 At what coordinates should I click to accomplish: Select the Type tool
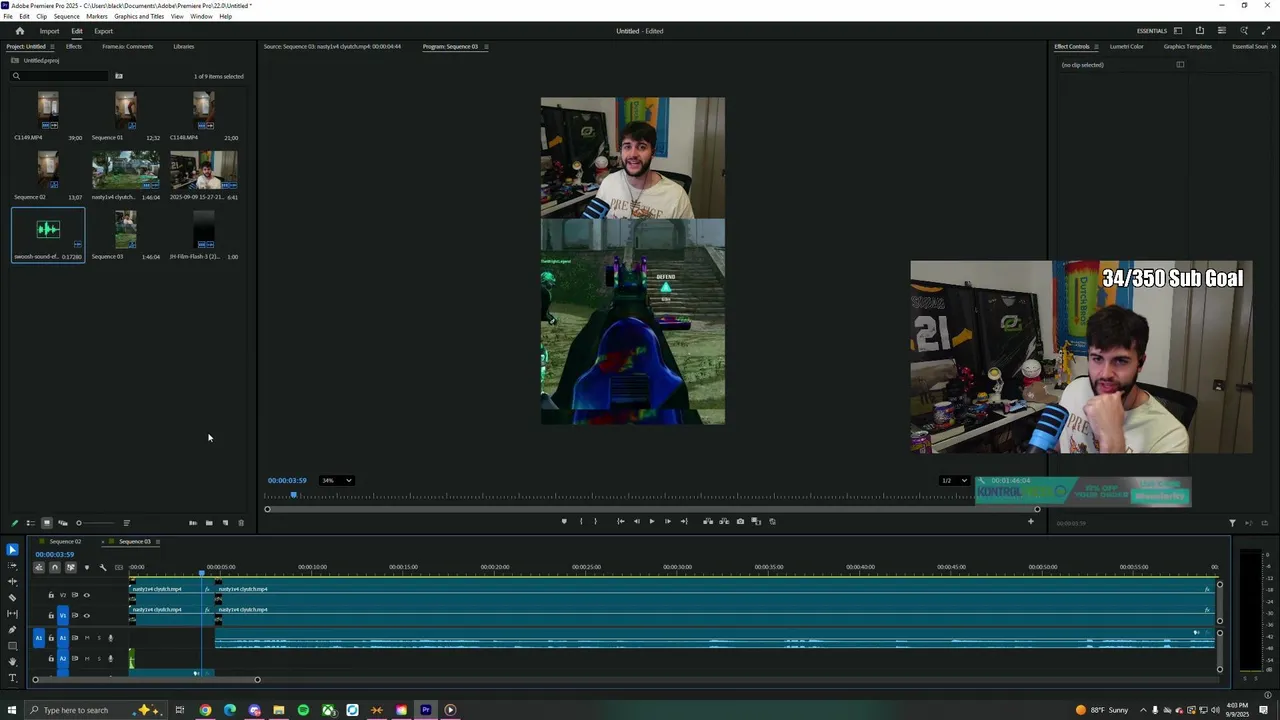point(12,678)
